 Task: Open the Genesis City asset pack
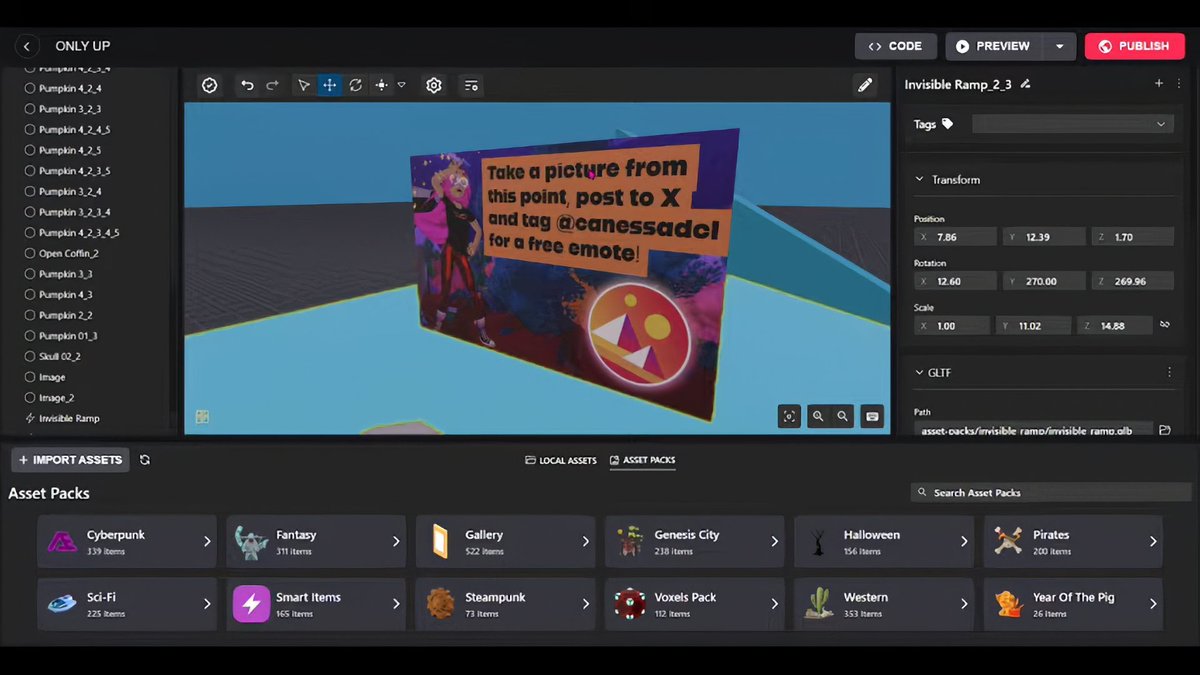pyautogui.click(x=695, y=542)
